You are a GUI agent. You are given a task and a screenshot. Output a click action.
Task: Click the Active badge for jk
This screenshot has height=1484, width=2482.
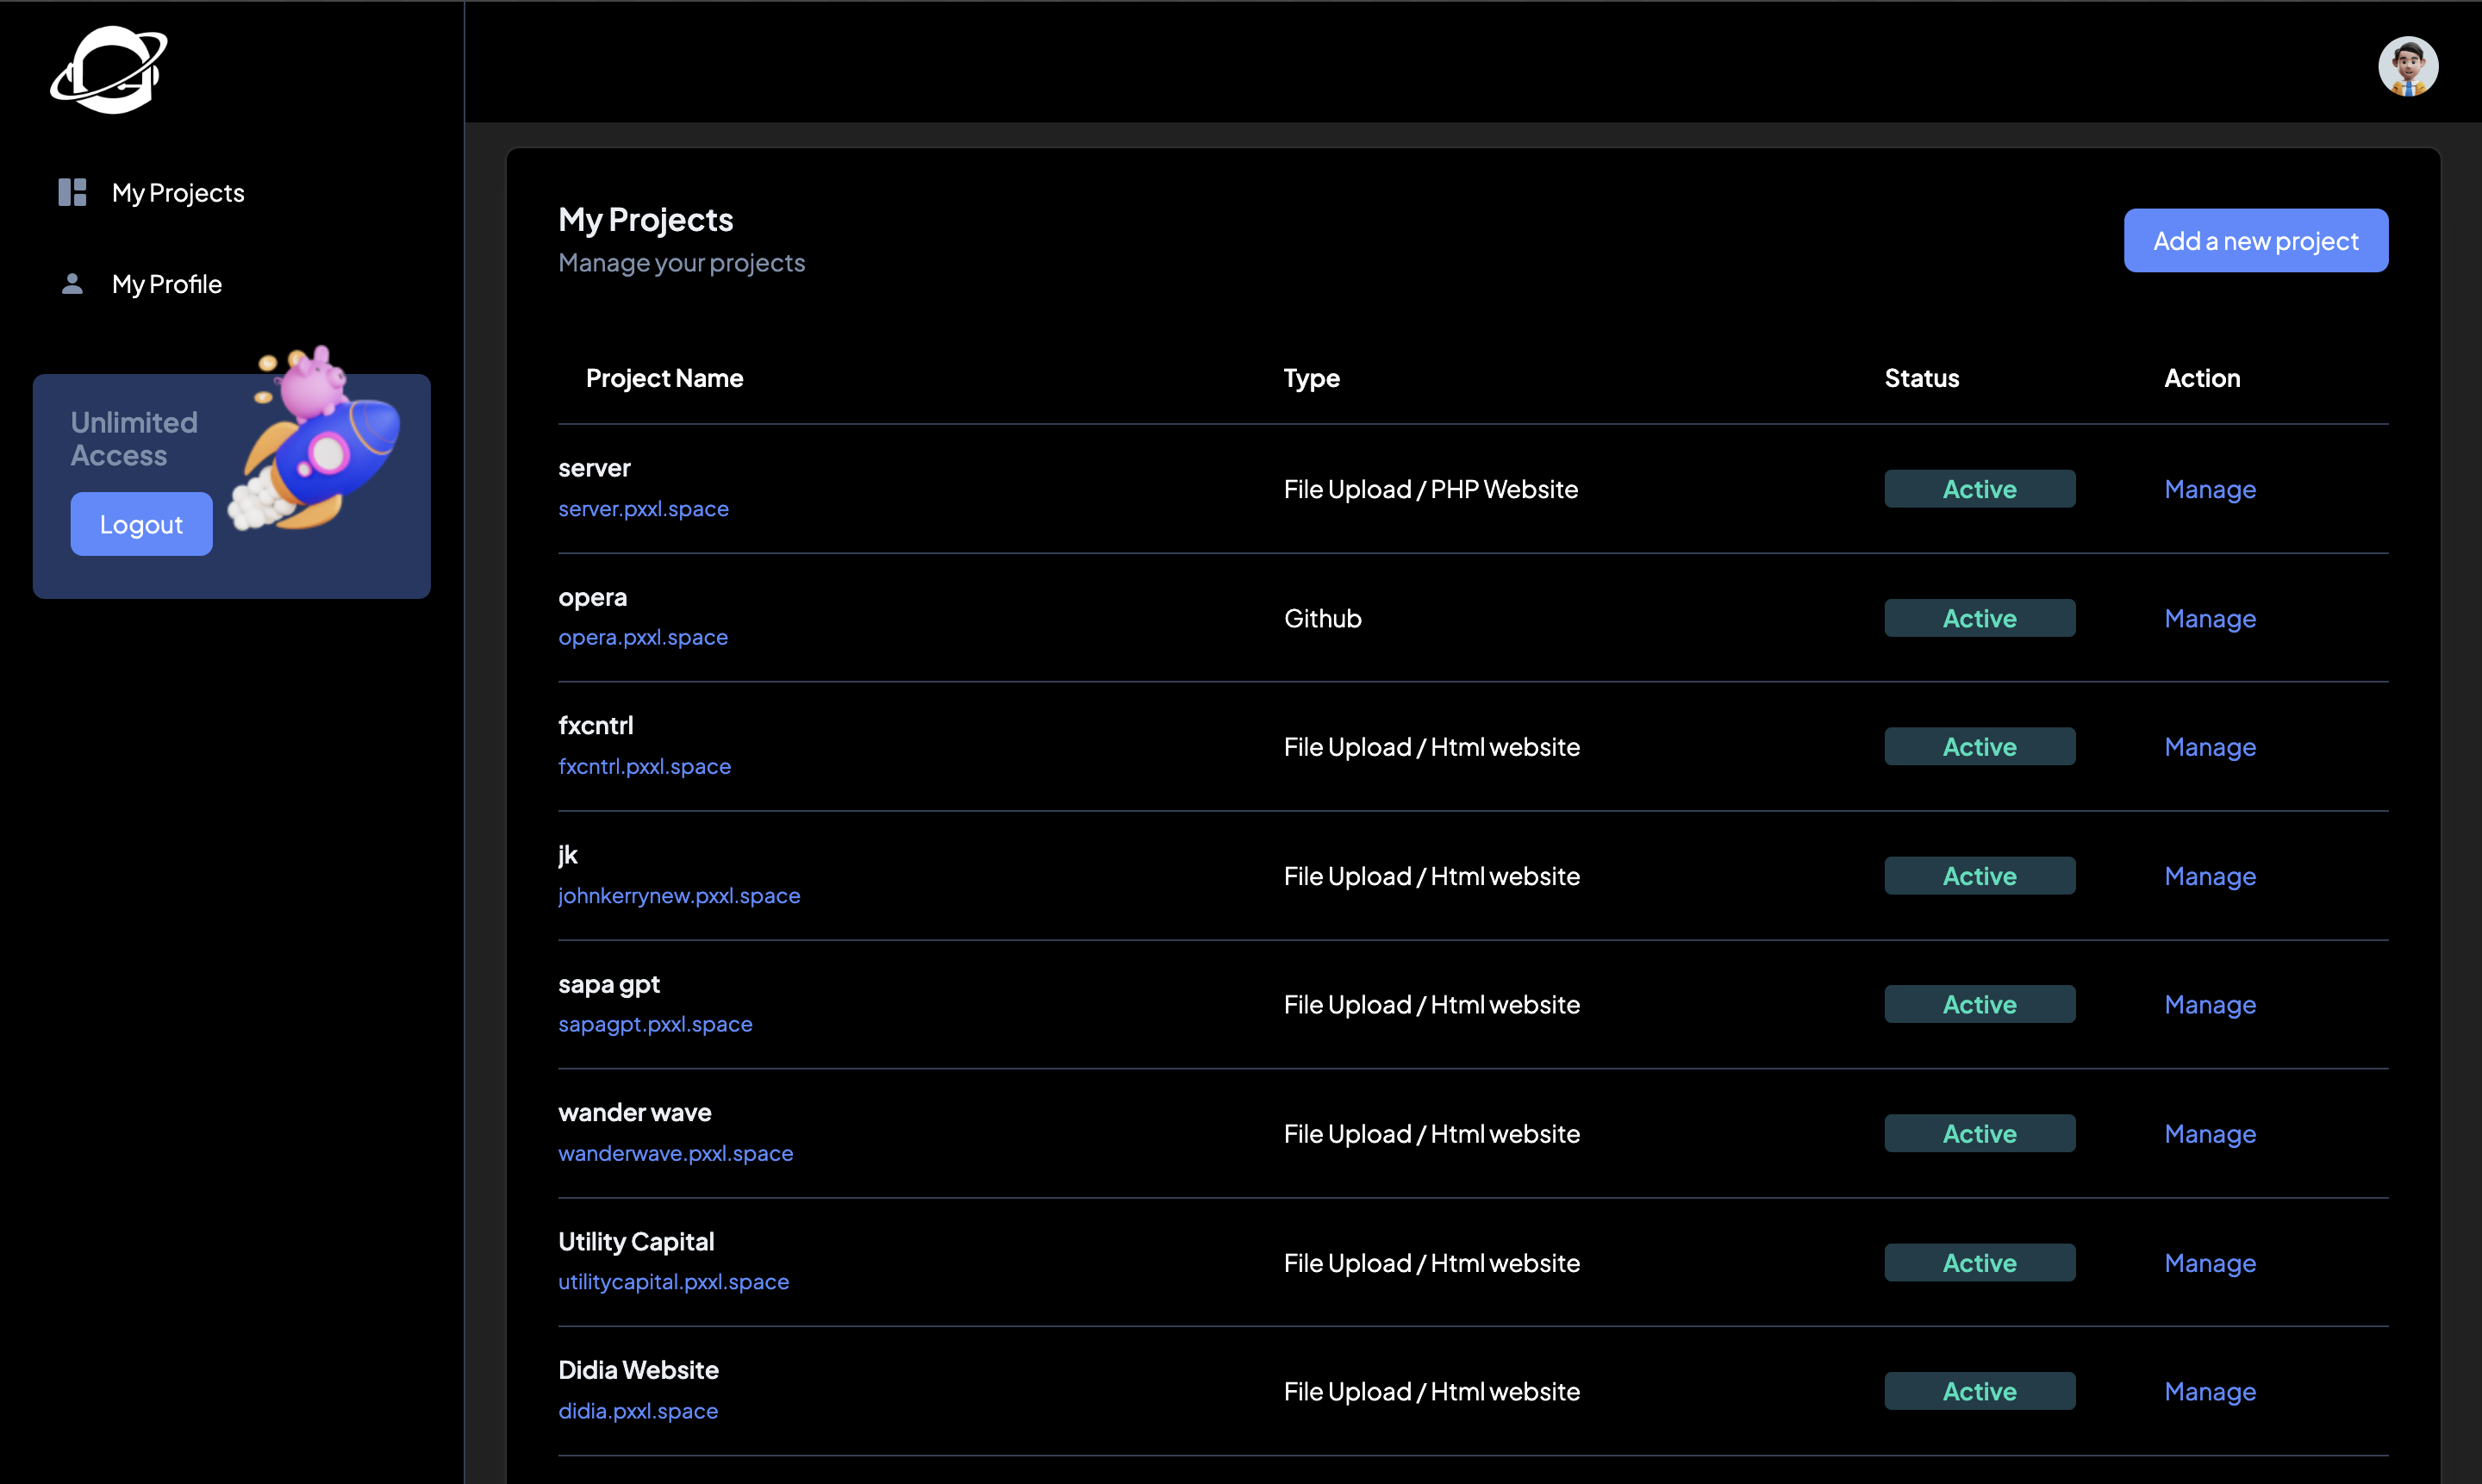[x=1979, y=876]
